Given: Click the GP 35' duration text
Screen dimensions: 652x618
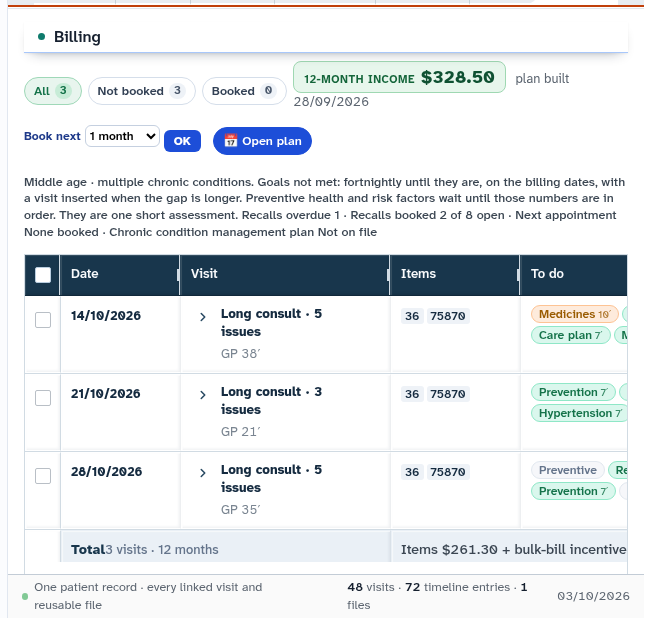Looking at the screenshot, I should (x=241, y=509).
